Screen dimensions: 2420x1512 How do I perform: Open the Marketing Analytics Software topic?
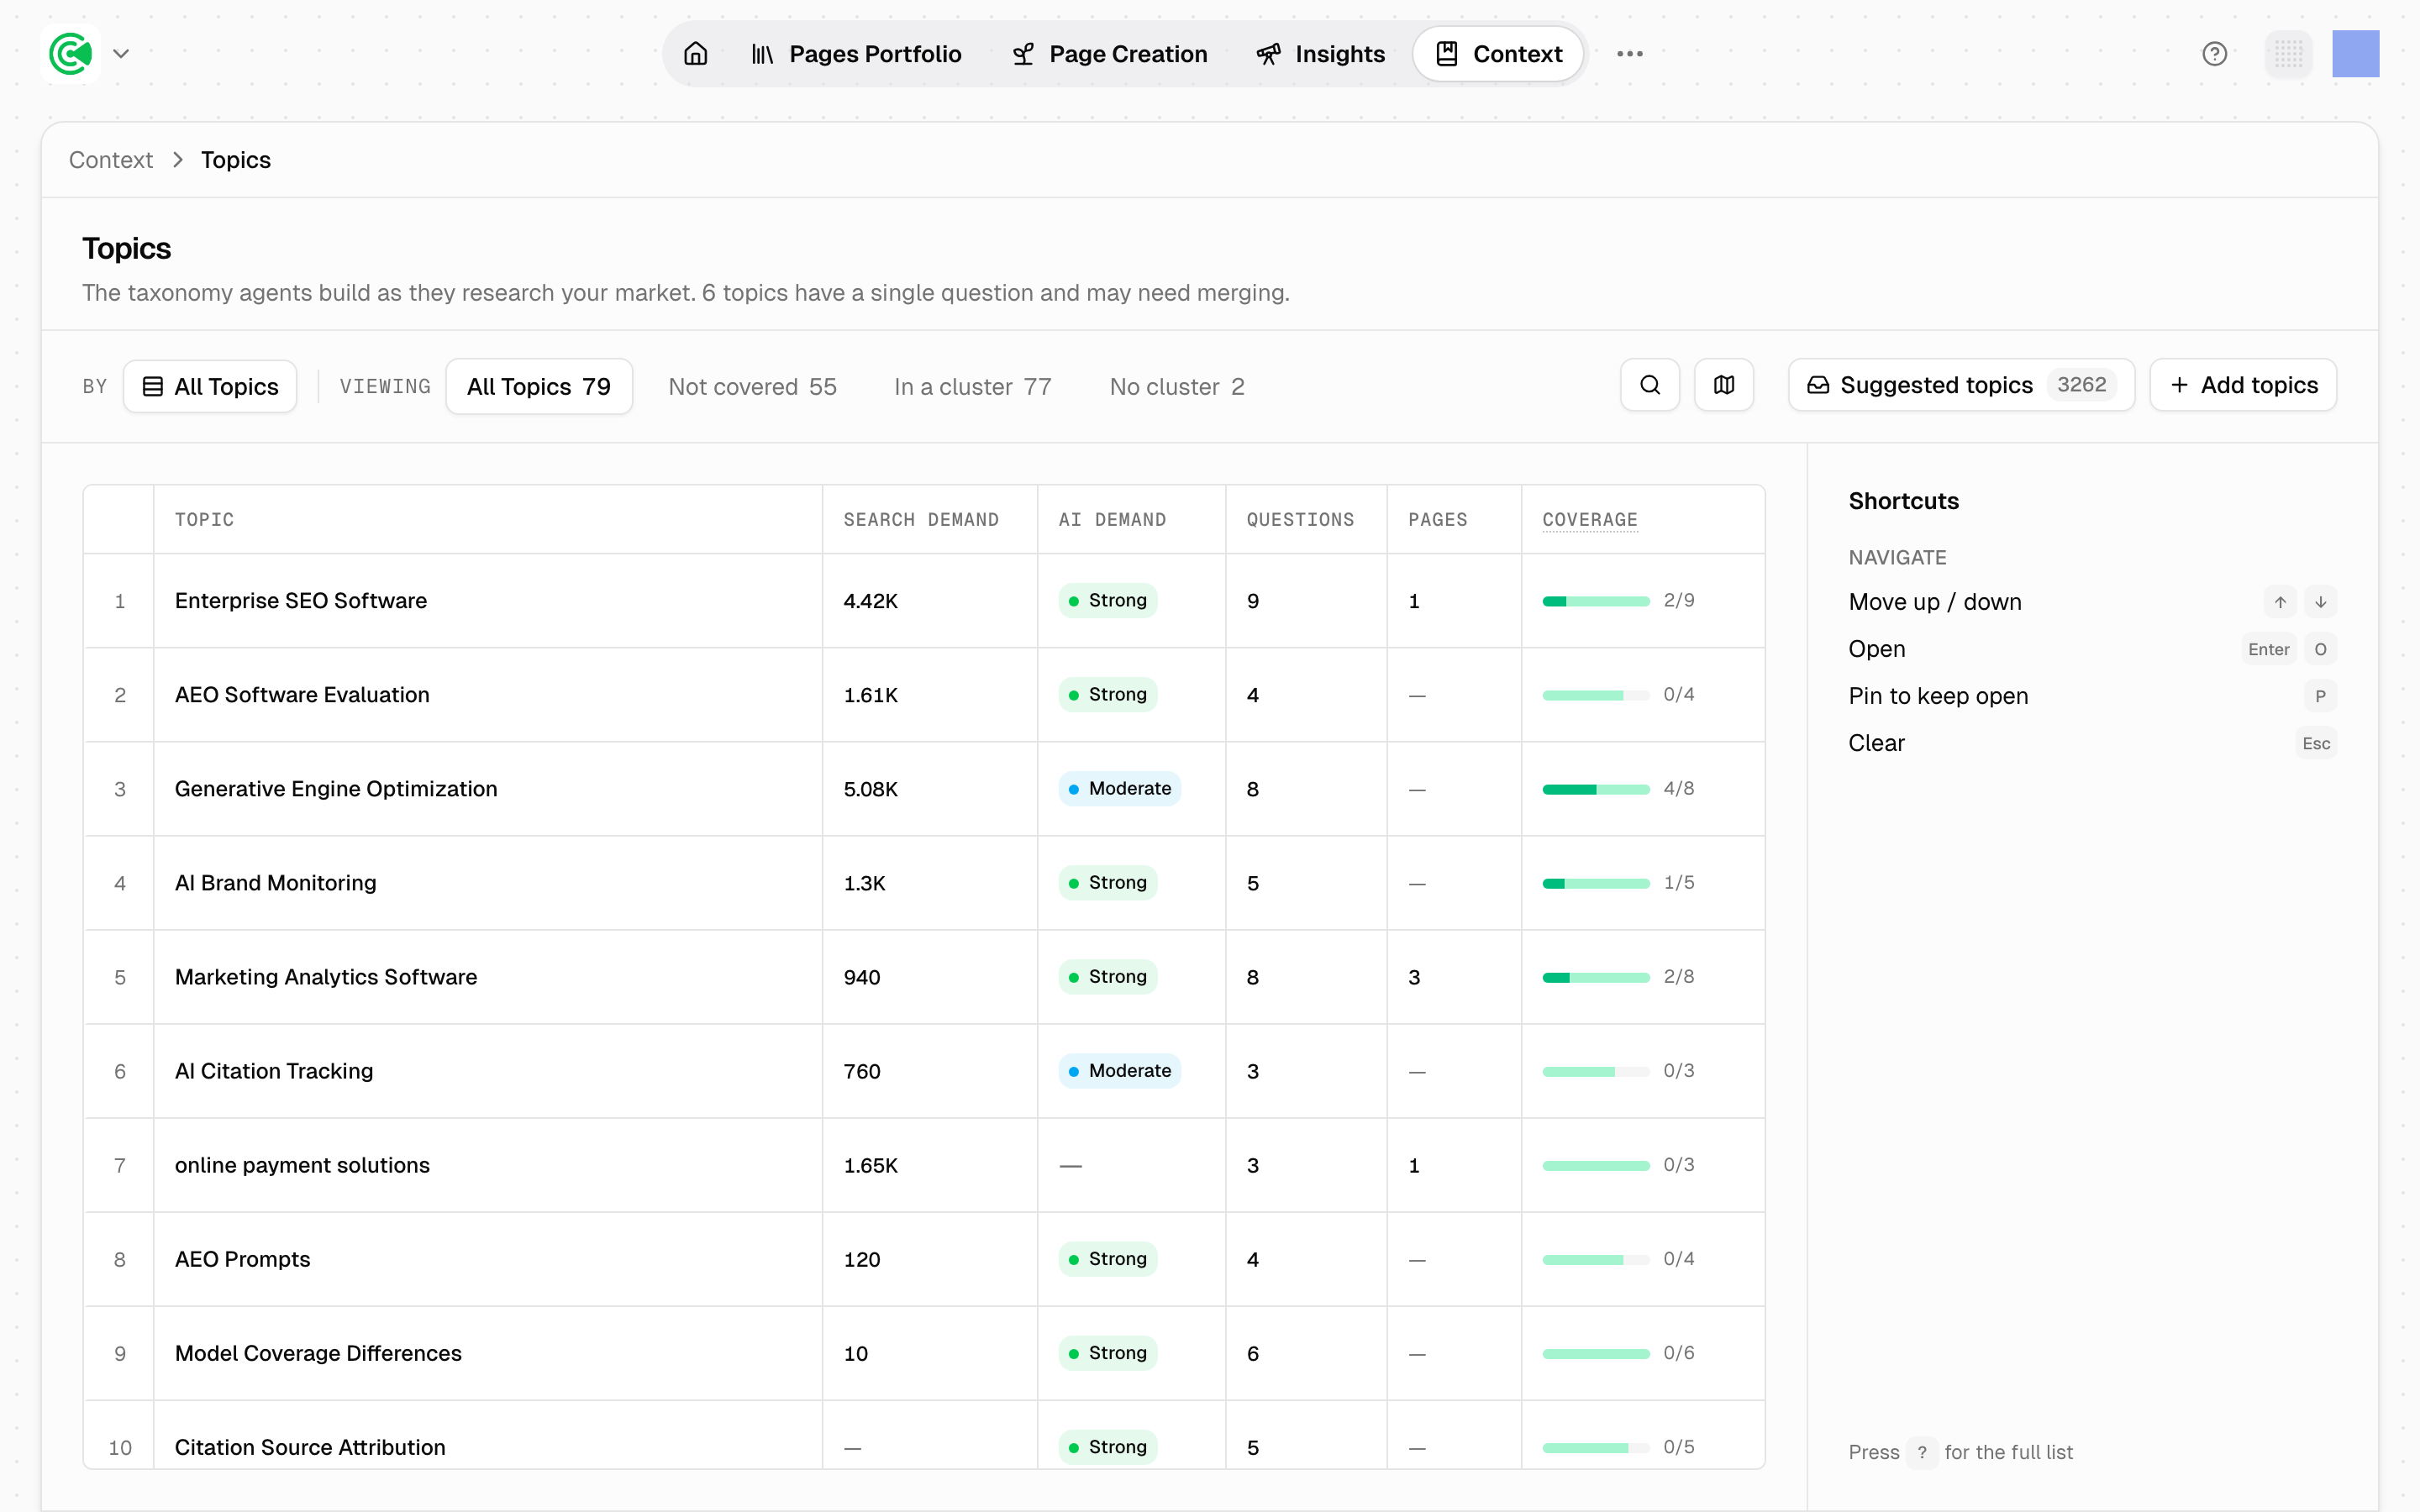(326, 977)
